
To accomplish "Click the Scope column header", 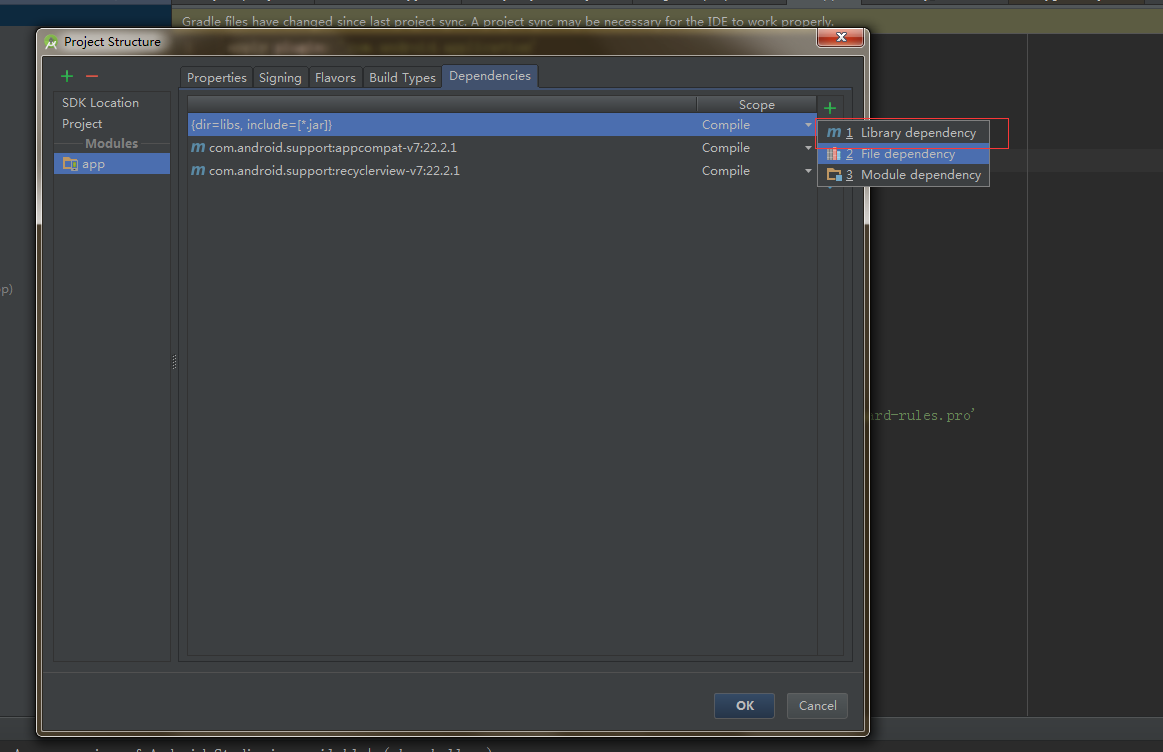I will coord(757,105).
